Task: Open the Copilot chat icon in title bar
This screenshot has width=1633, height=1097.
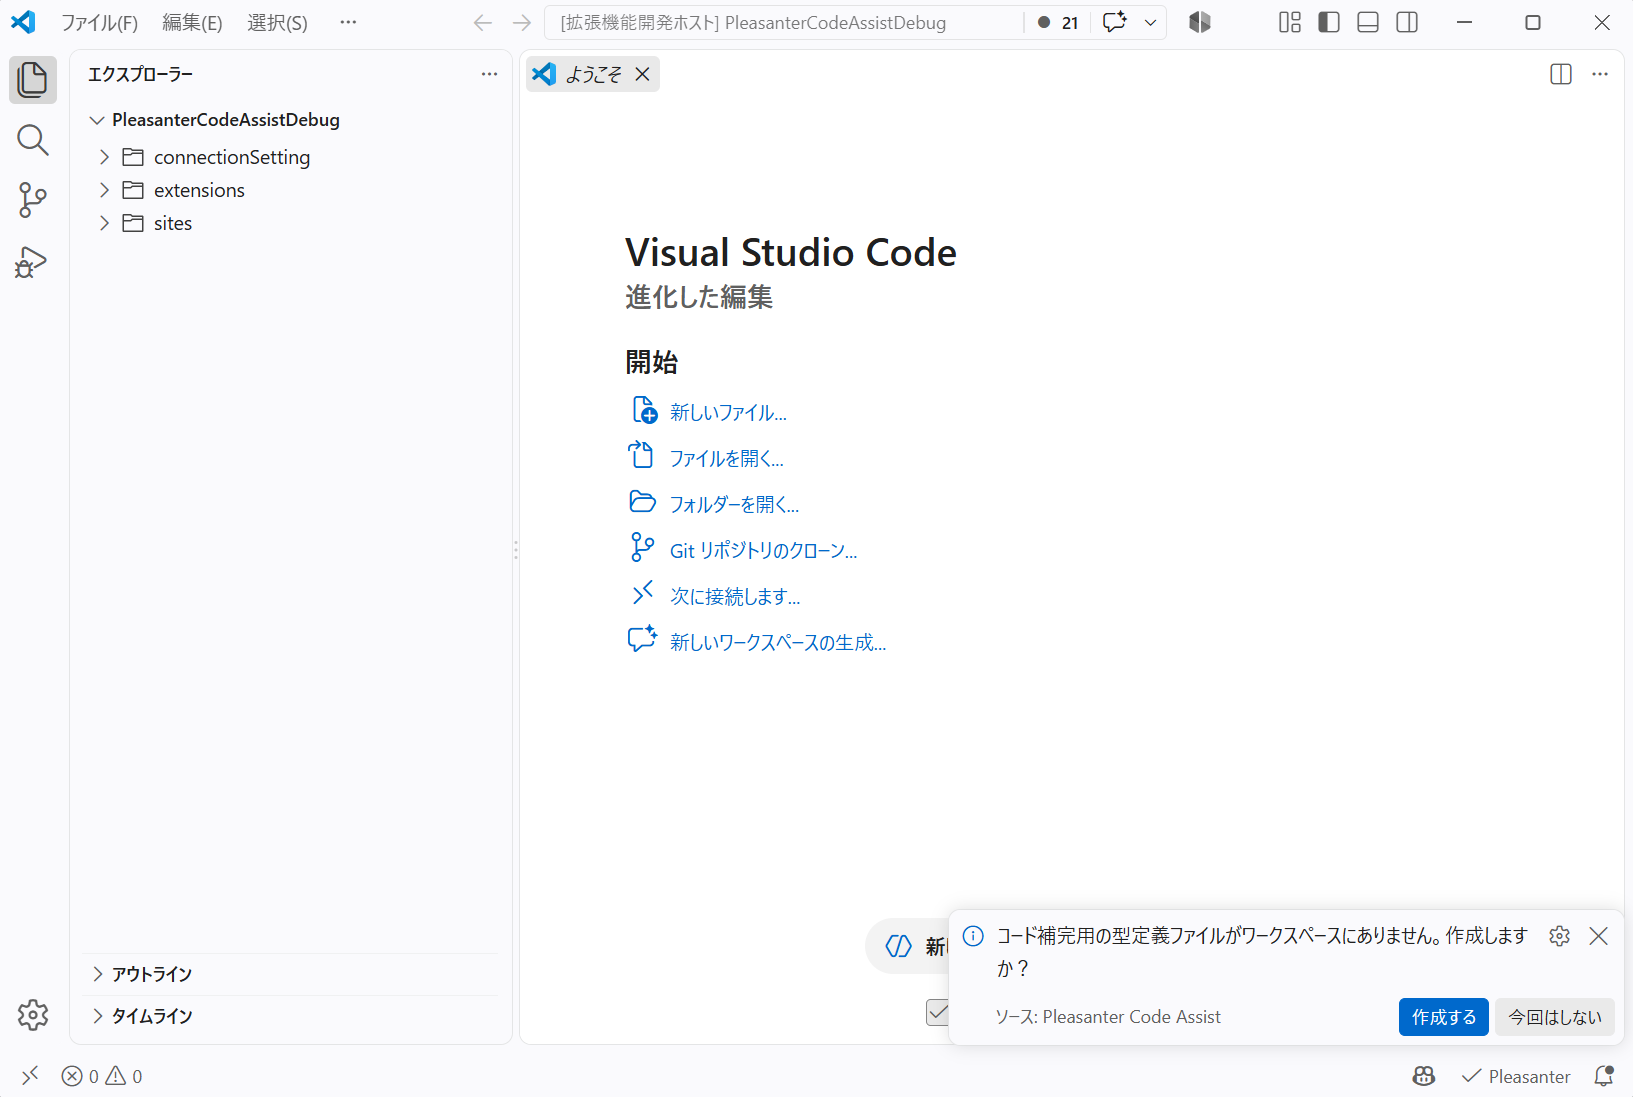Action: 1114,22
